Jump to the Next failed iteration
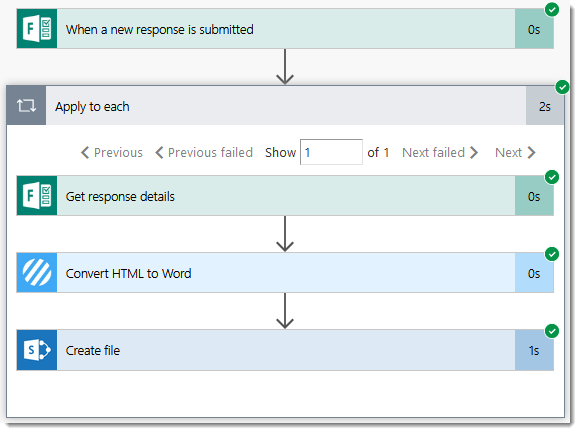 pos(440,152)
